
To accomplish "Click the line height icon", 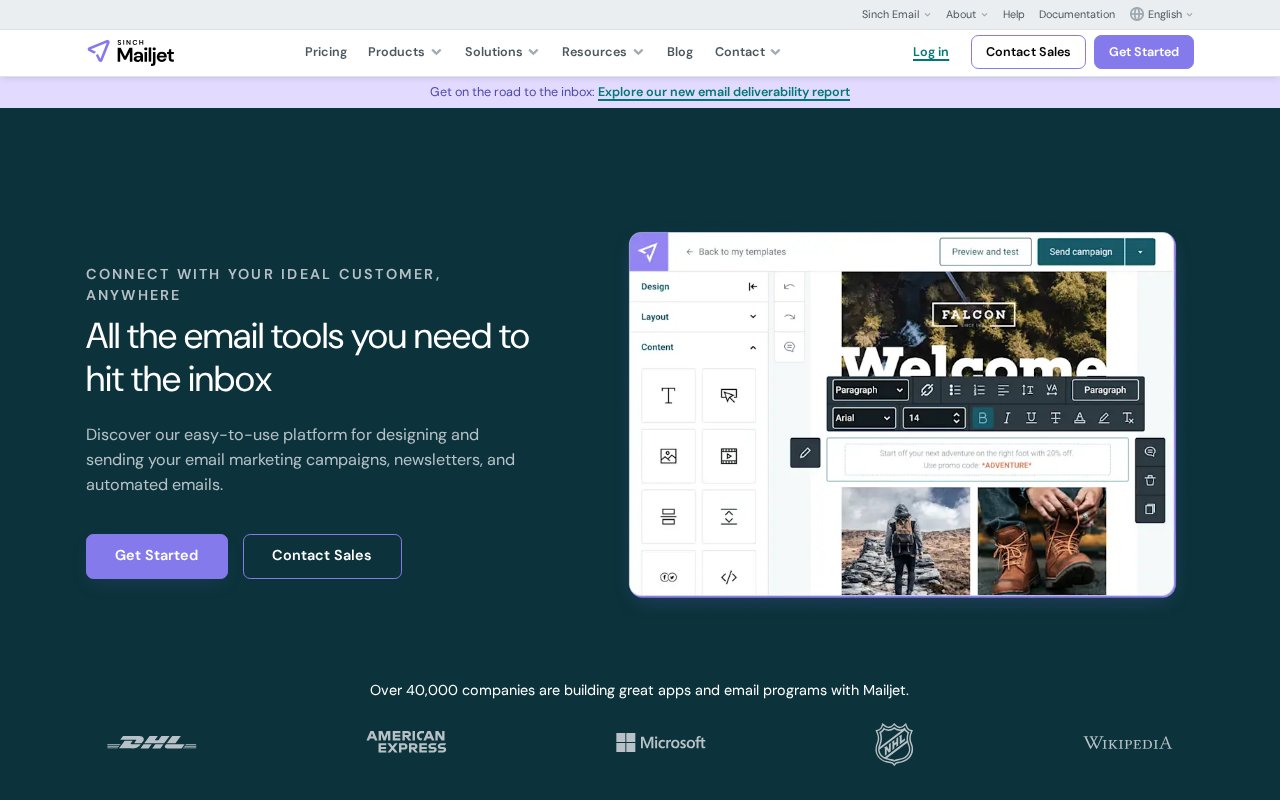I will (x=1027, y=390).
